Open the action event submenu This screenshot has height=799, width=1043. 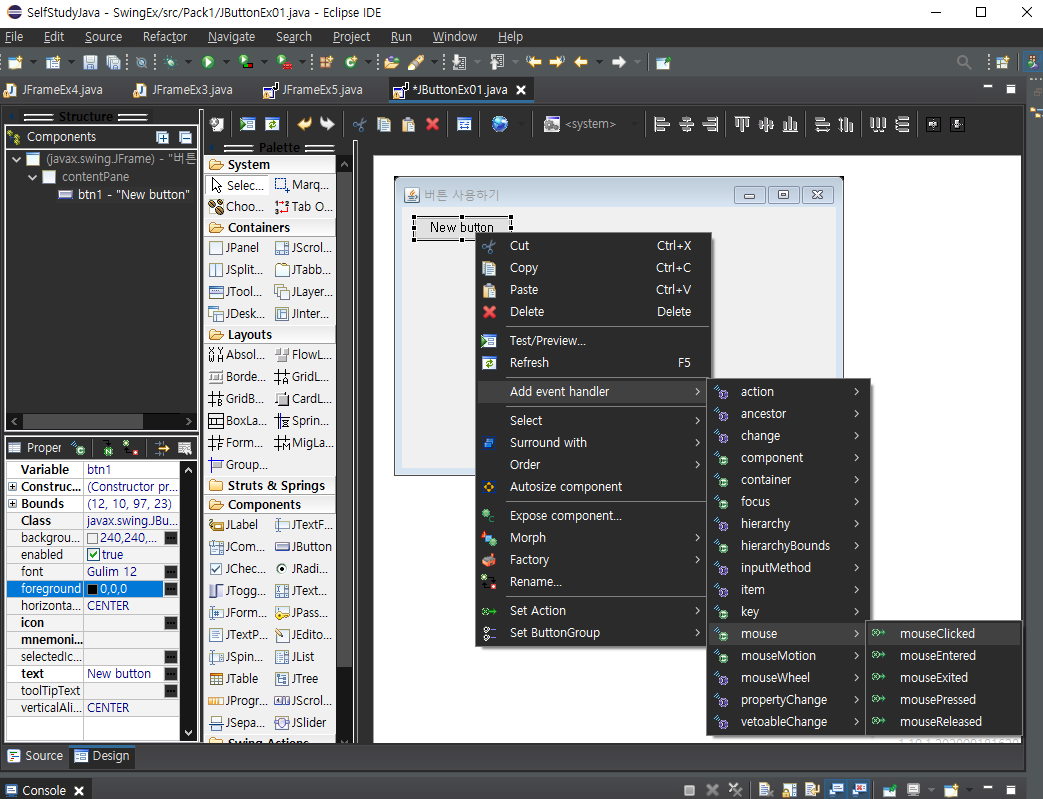tap(788, 391)
